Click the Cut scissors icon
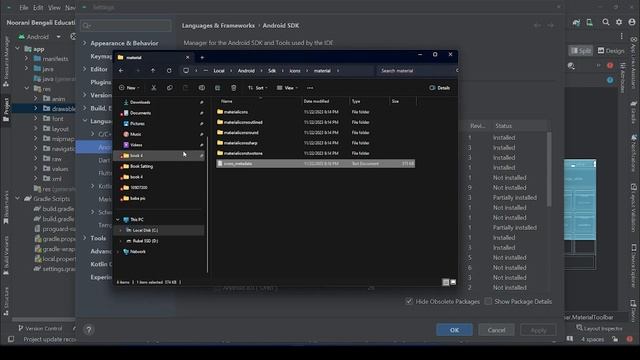The width and height of the screenshot is (640, 360). [x=153, y=88]
